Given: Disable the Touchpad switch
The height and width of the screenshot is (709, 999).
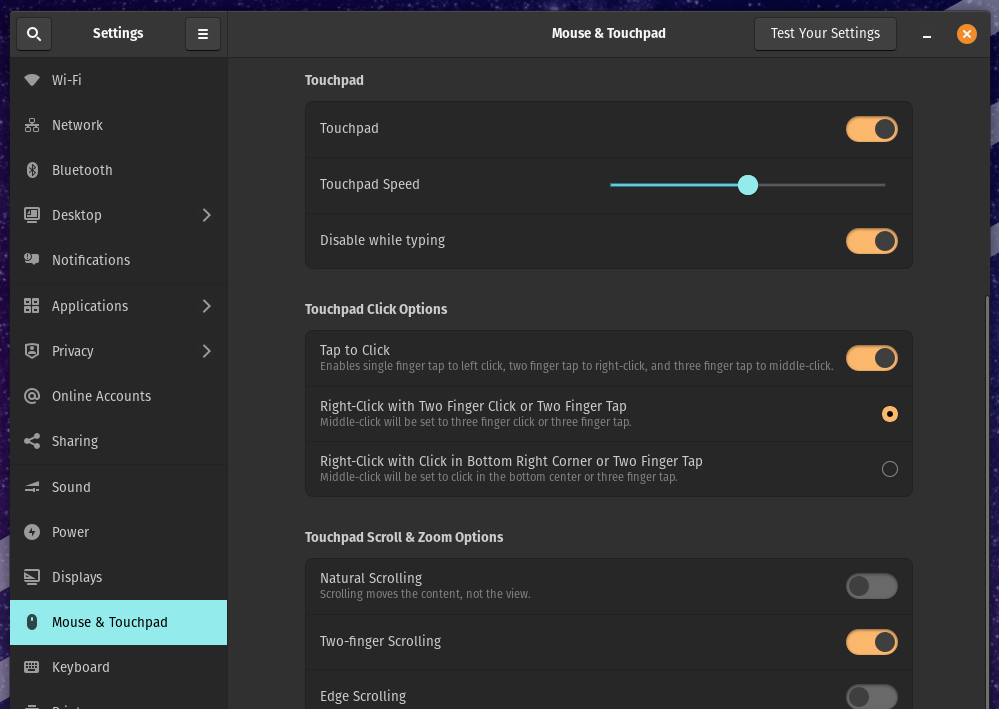Looking at the screenshot, I should click(x=871, y=128).
